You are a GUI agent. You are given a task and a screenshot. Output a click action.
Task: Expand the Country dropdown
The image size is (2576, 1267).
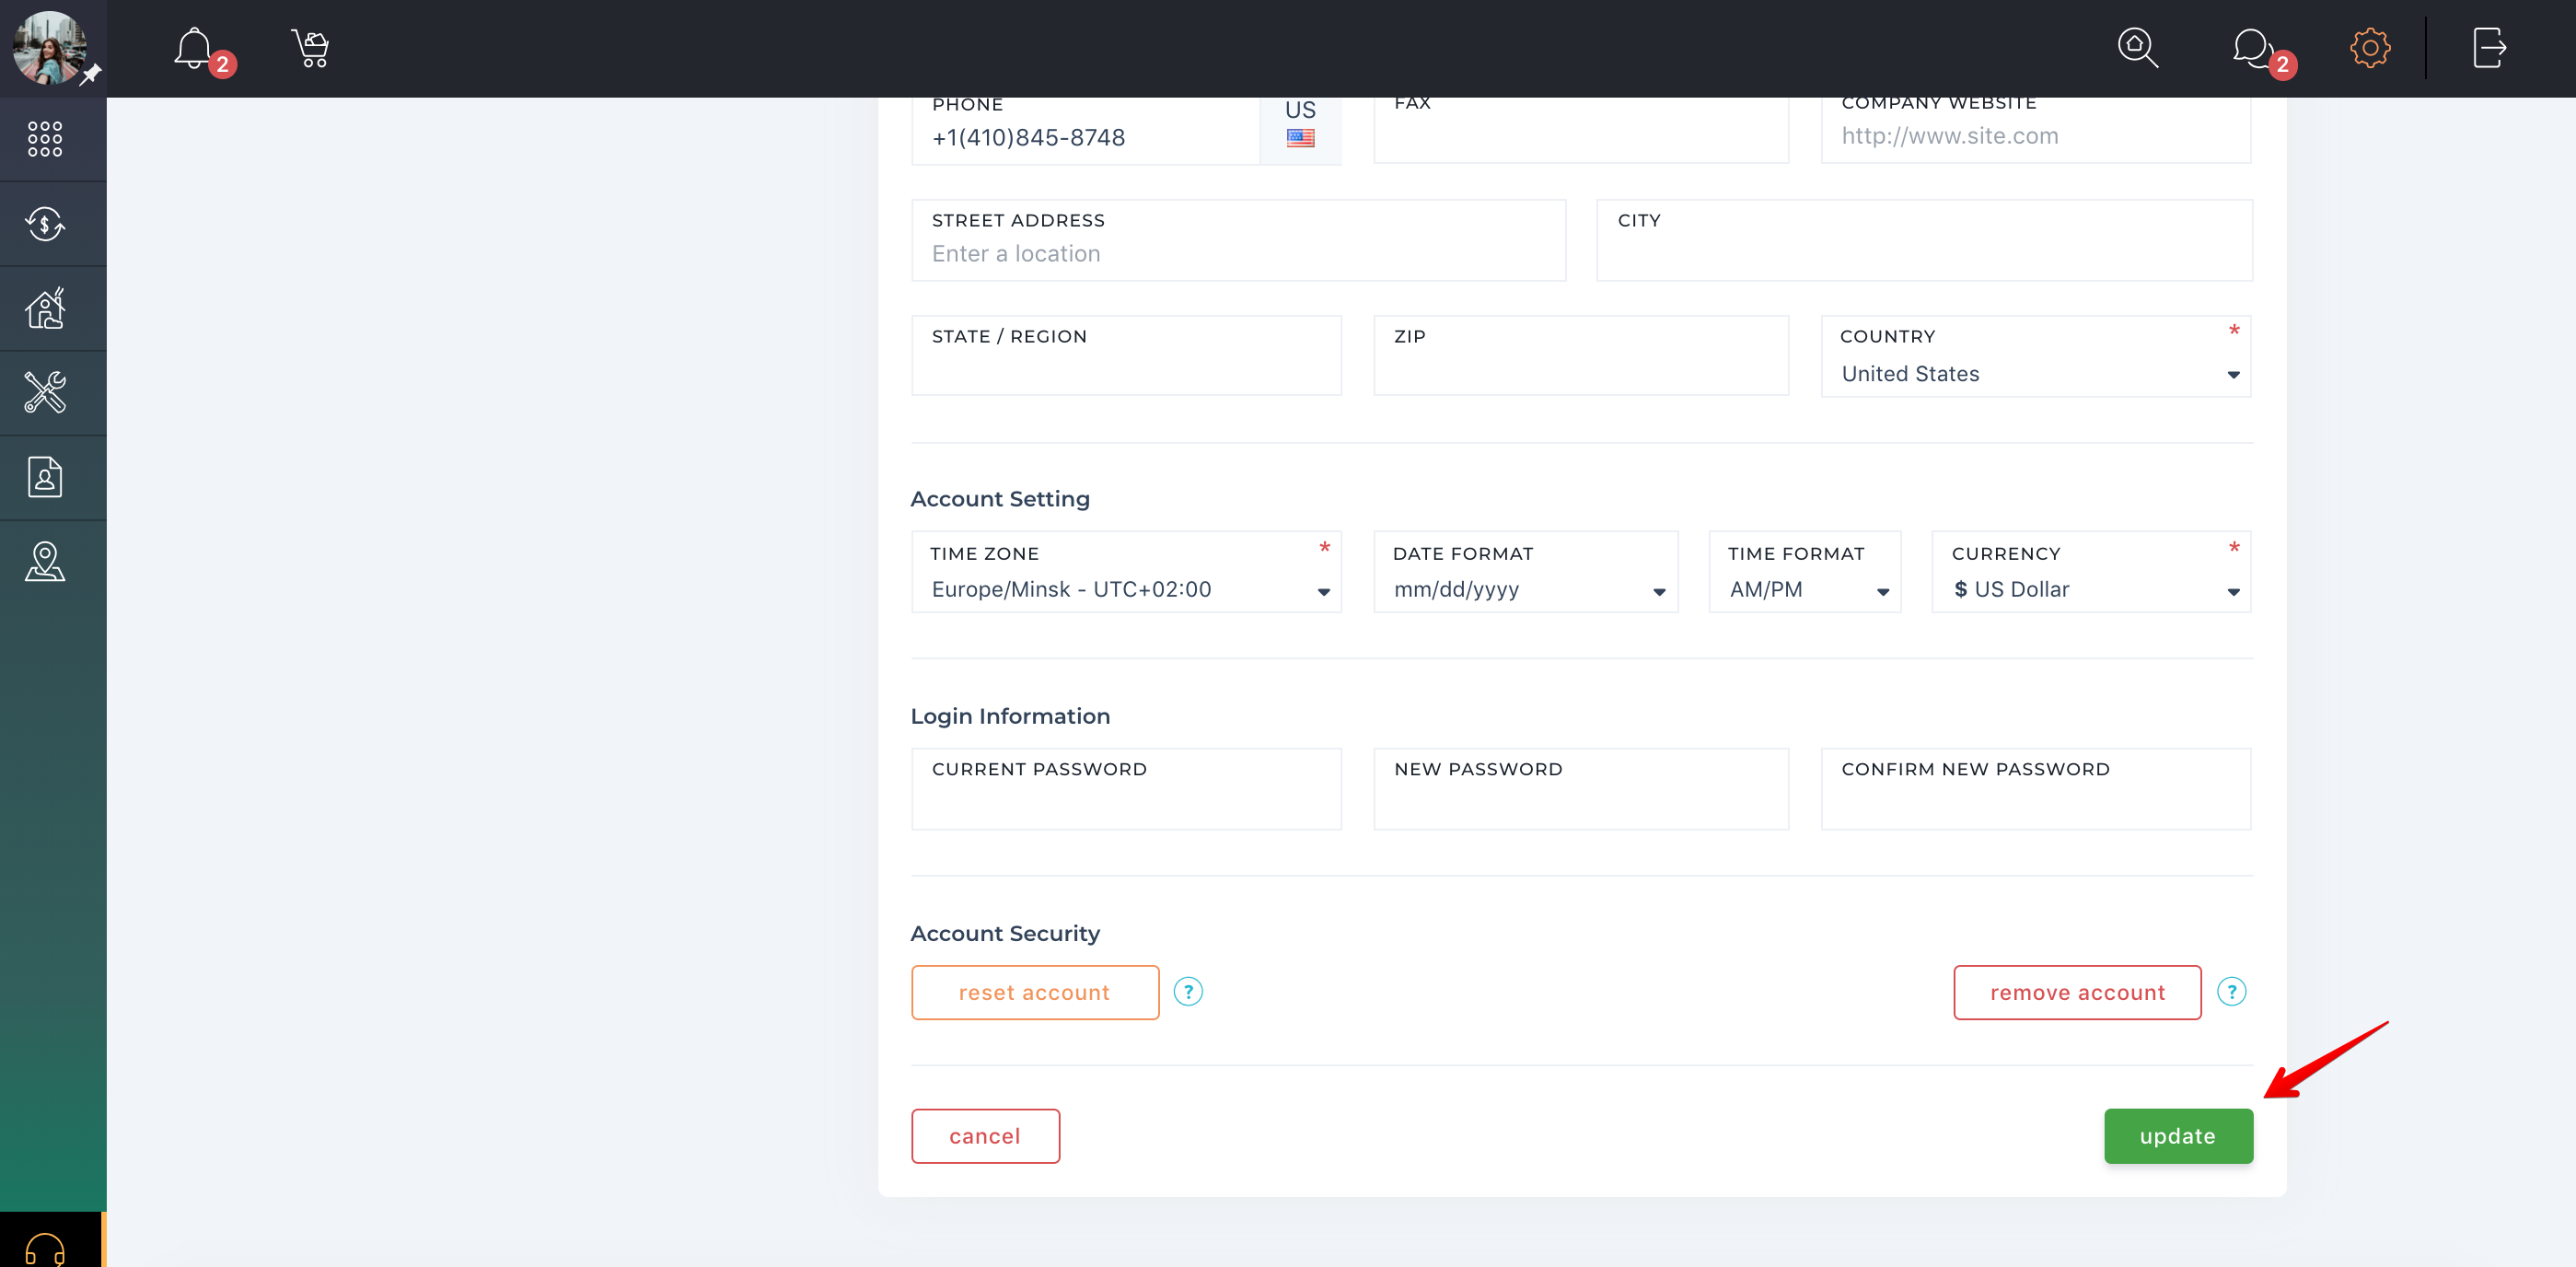click(2035, 357)
